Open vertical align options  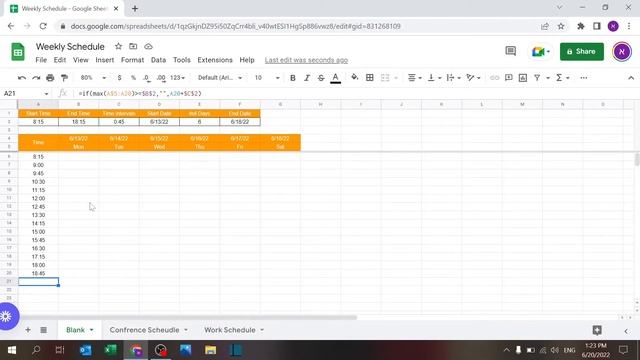433,78
